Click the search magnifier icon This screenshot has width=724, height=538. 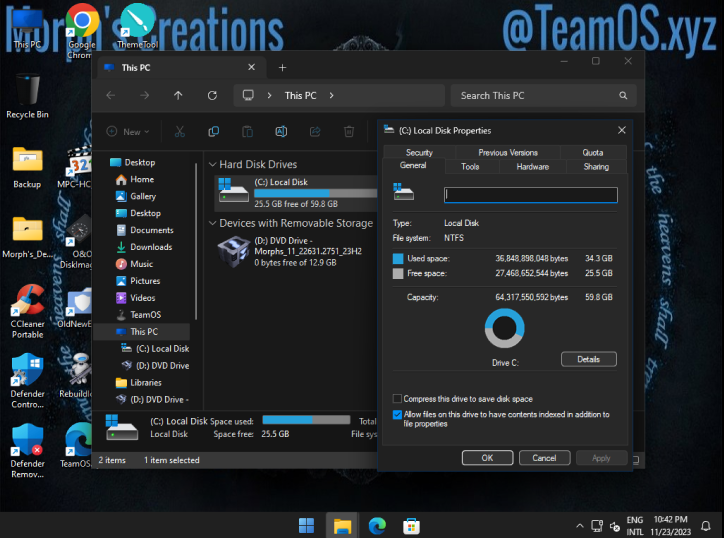click(x=623, y=96)
